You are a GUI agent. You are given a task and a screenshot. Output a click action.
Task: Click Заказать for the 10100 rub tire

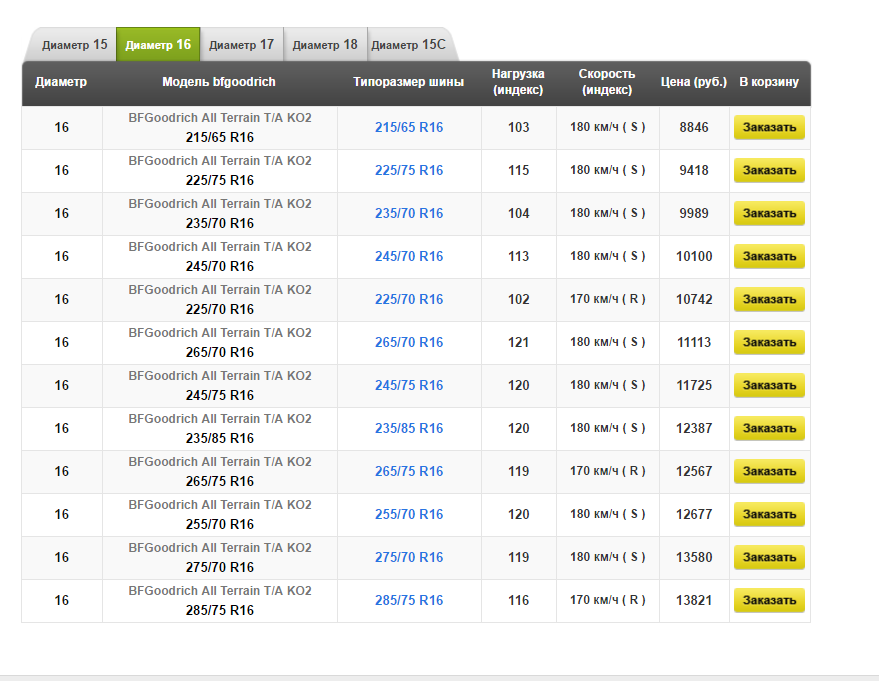(x=769, y=257)
